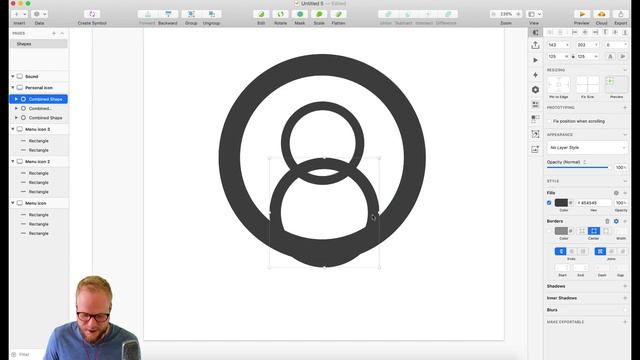Apply the Difference boolean operation
Image resolution: width=640 pixels, height=360 pixels.
(448, 14)
